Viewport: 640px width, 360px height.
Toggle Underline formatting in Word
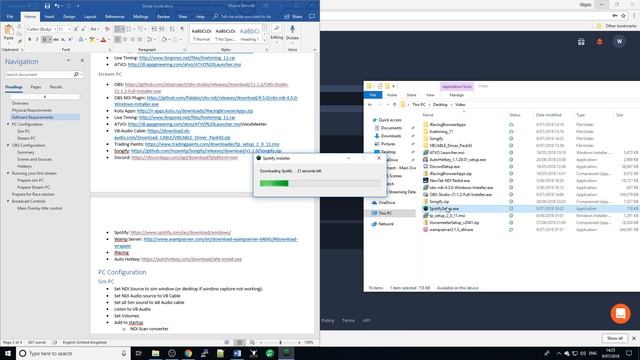[44, 40]
